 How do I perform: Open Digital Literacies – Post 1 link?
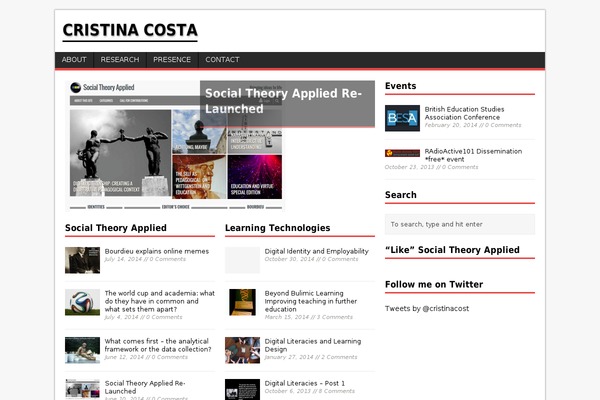tap(305, 383)
